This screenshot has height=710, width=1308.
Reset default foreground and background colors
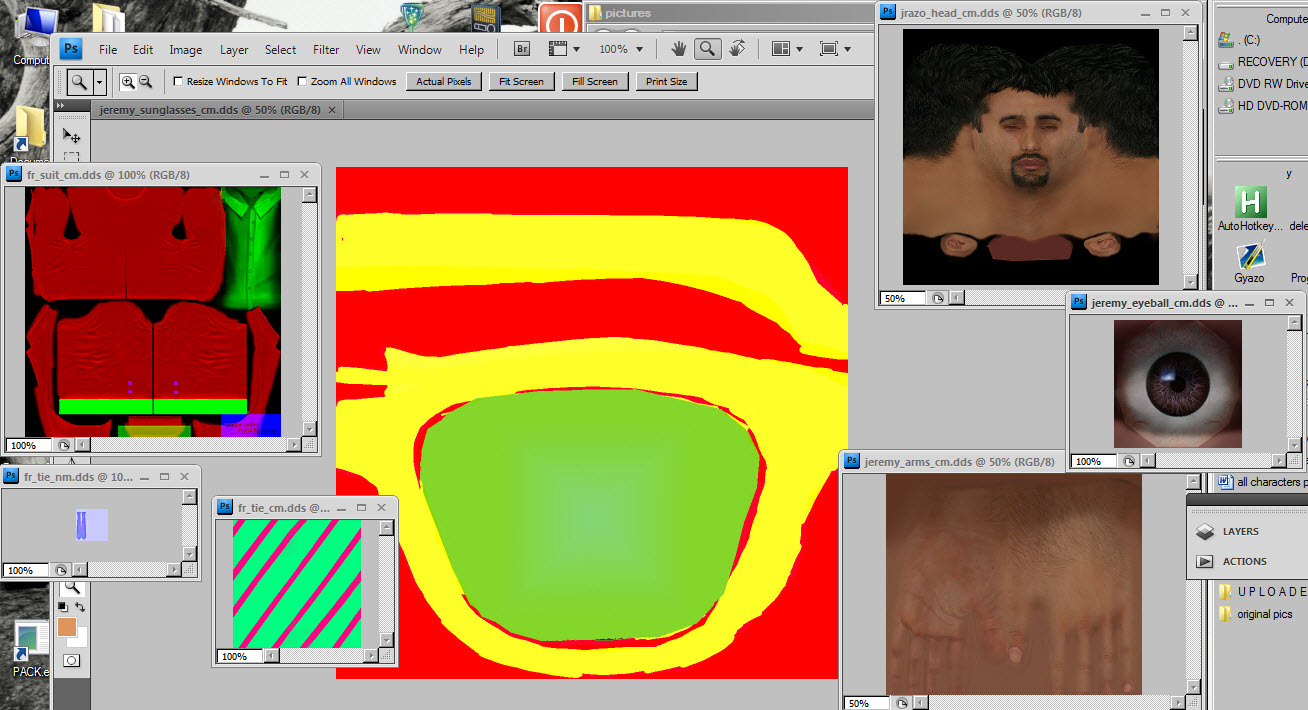[x=63, y=607]
